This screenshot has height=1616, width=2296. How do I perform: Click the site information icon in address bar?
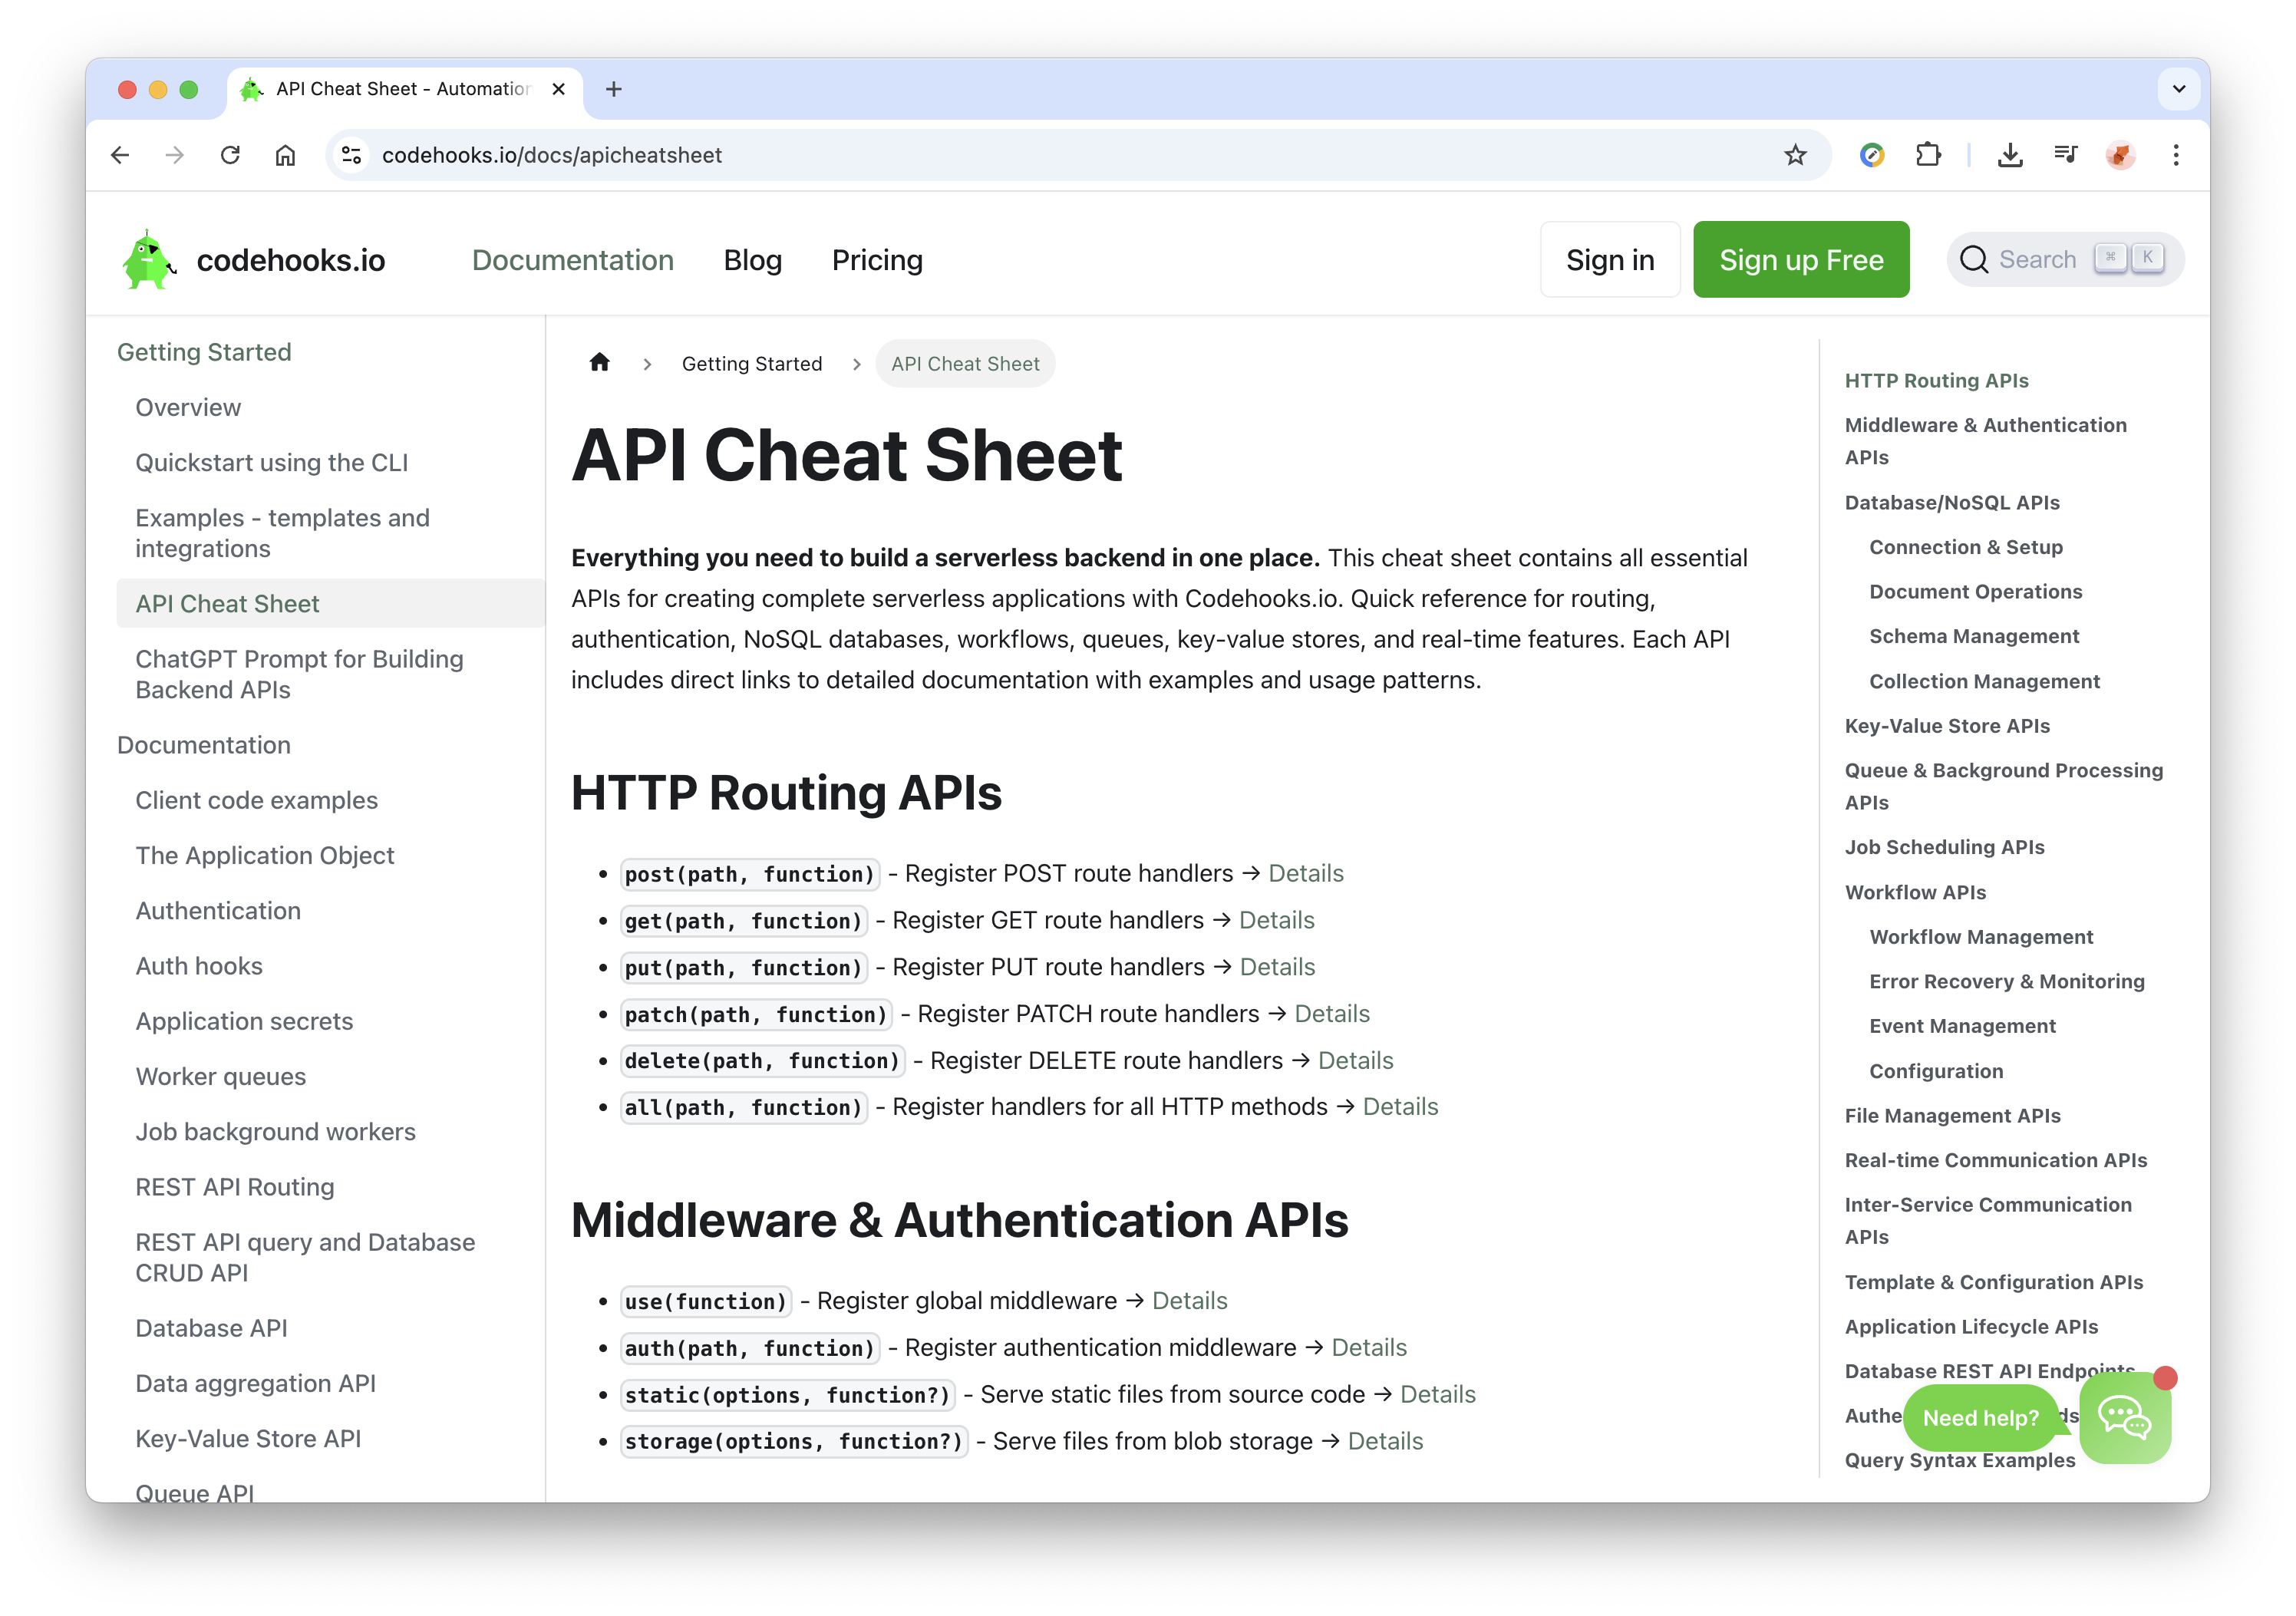coord(352,155)
